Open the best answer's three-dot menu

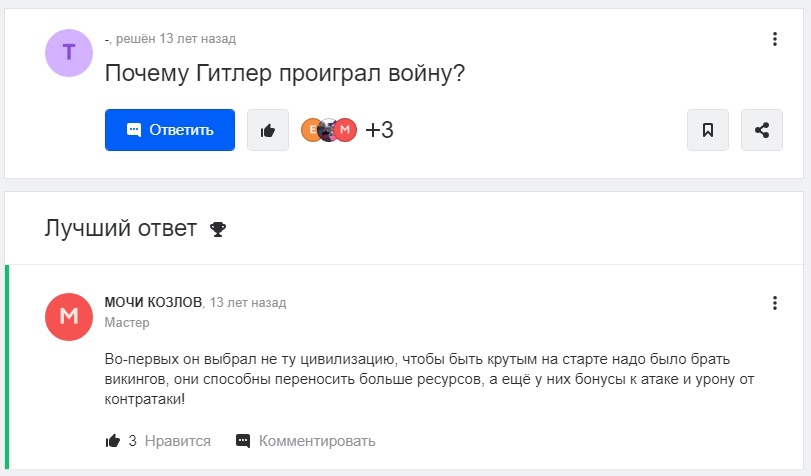tap(775, 303)
